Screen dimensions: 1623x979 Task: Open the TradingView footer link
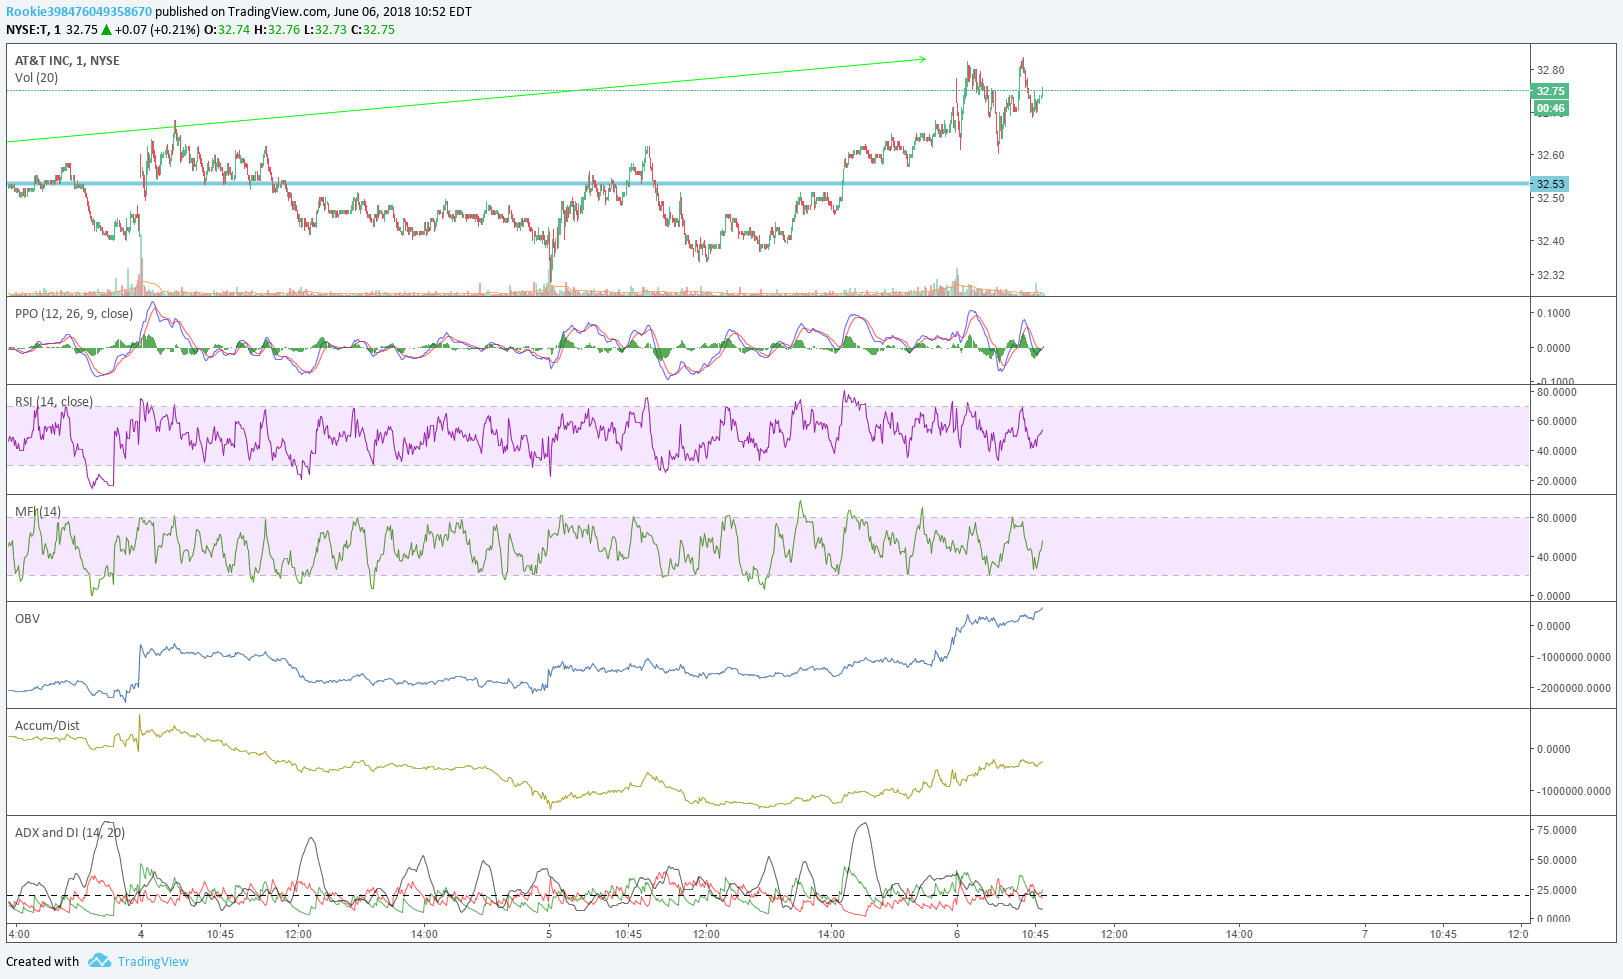(x=153, y=962)
